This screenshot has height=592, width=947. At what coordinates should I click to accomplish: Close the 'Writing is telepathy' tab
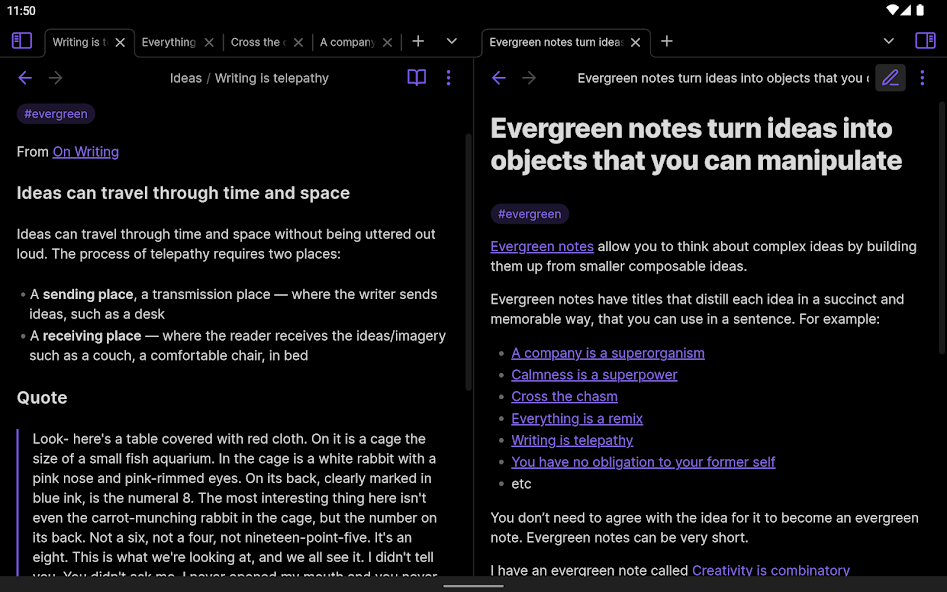tap(120, 42)
